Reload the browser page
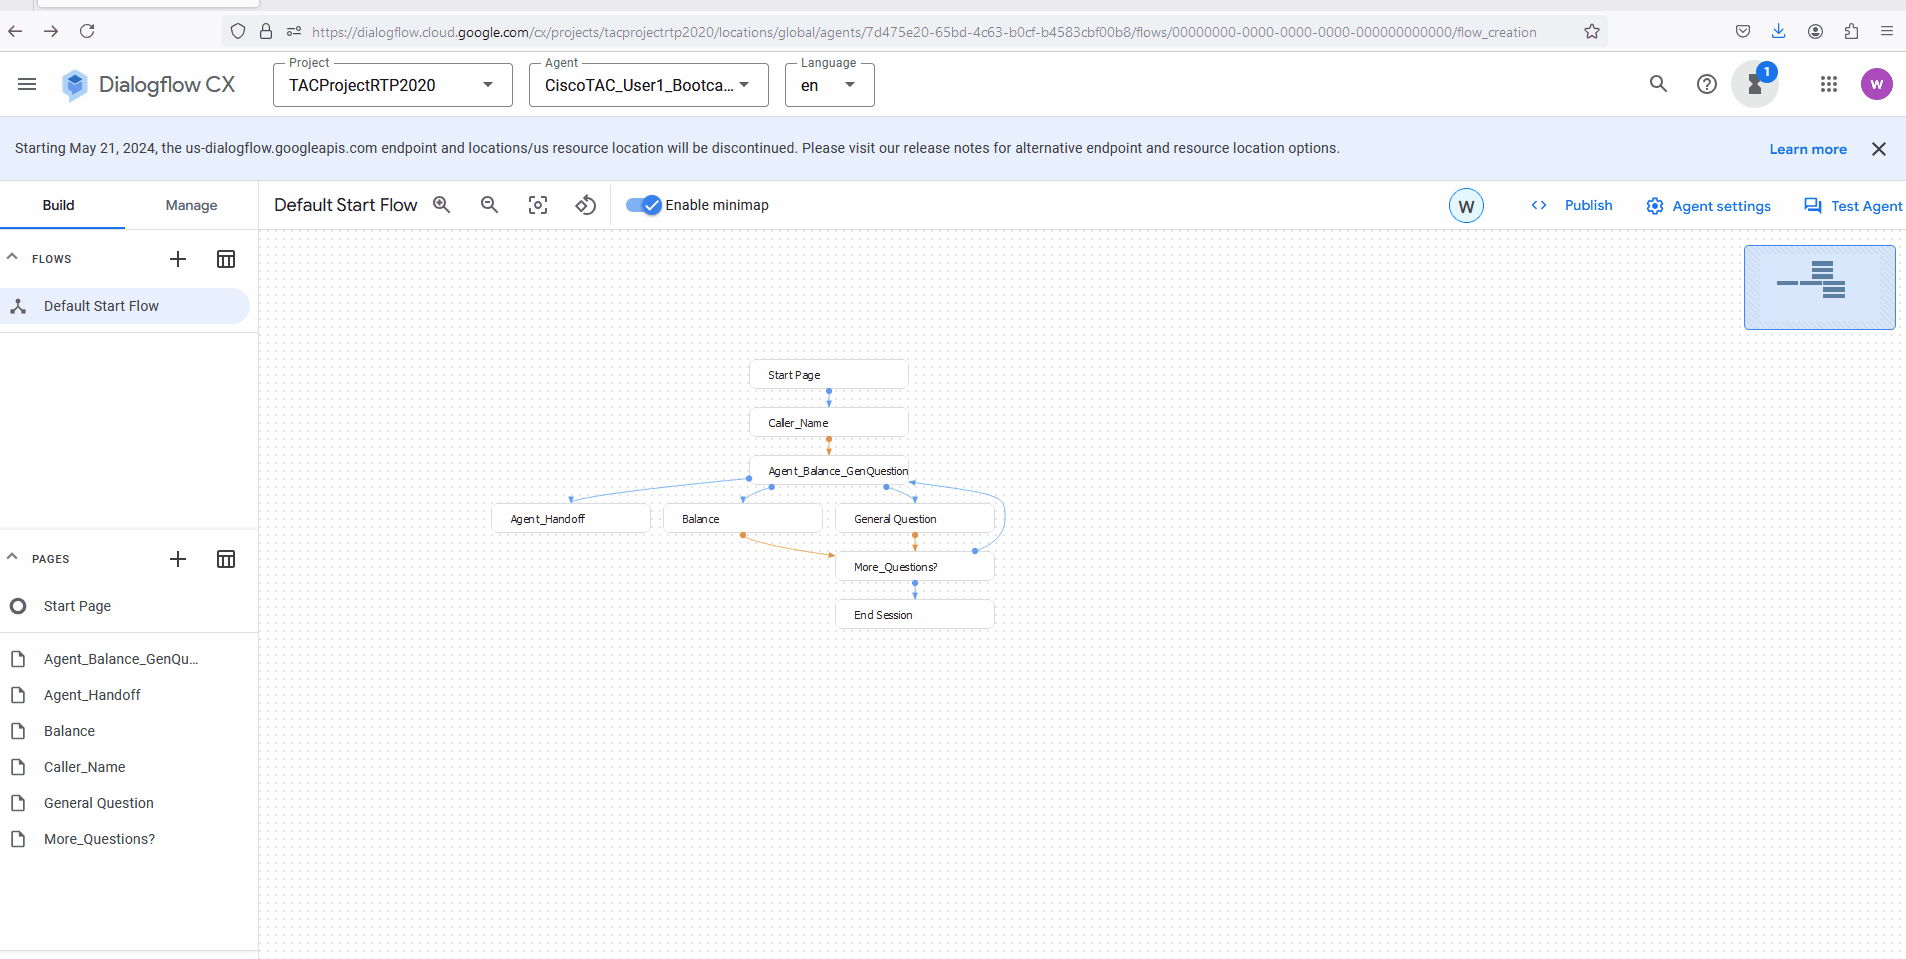1906x959 pixels. click(87, 31)
